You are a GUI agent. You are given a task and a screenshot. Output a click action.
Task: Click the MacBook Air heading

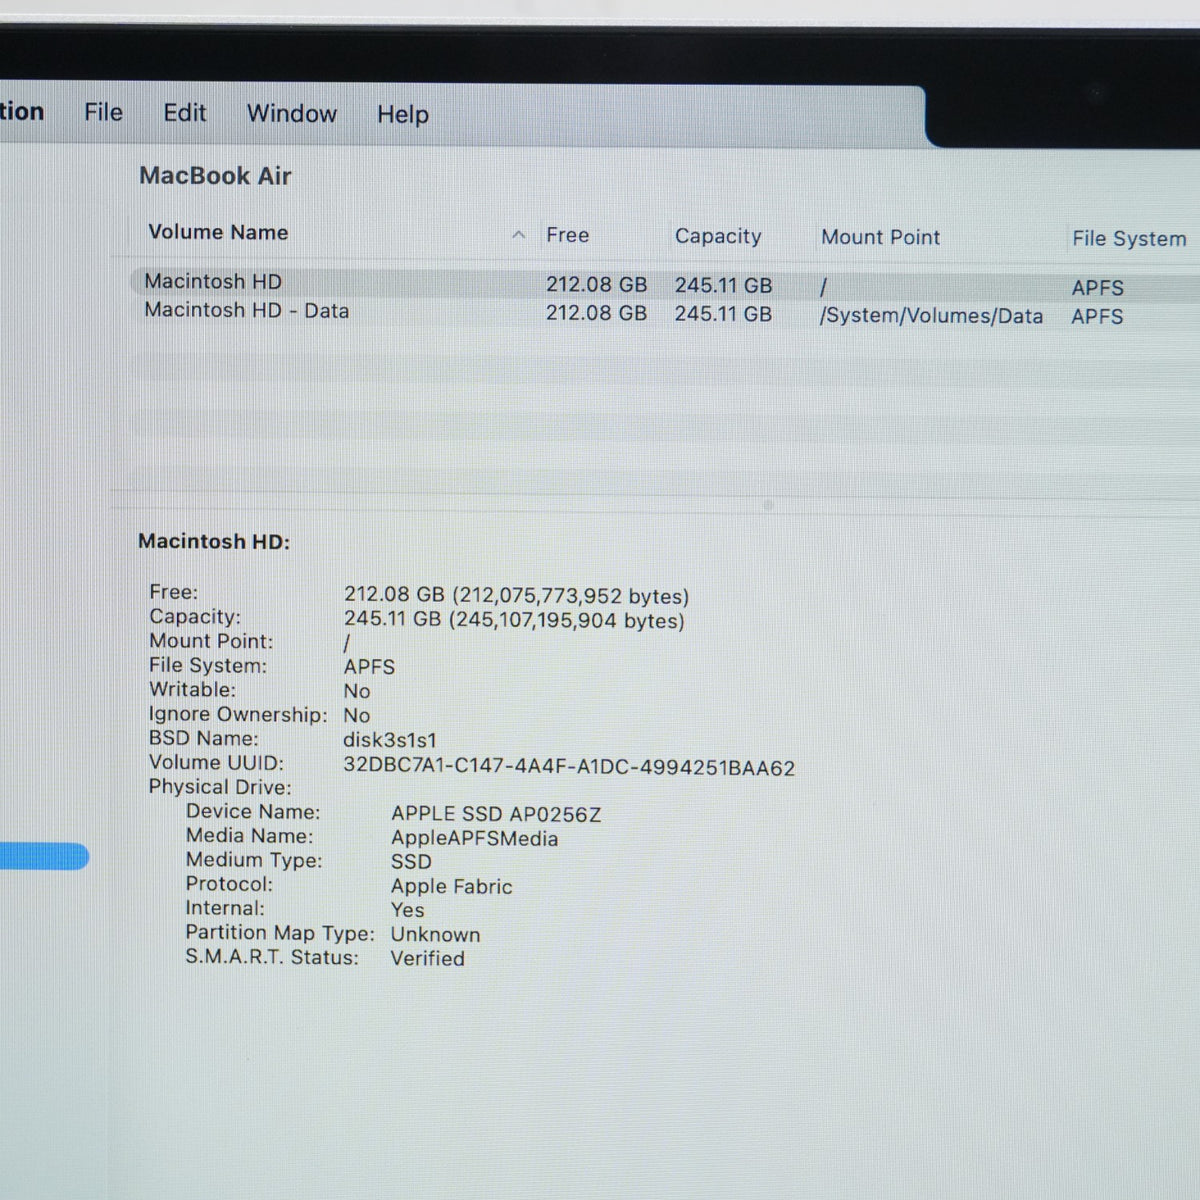click(215, 176)
